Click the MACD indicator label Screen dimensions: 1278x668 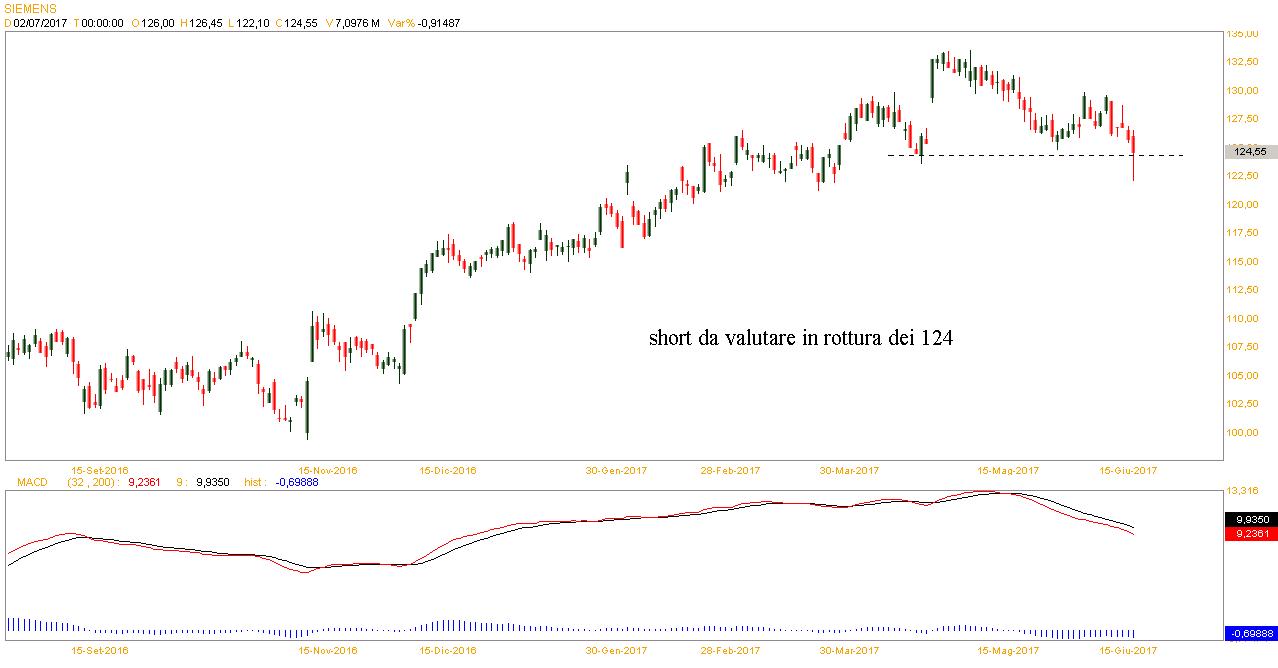point(32,482)
